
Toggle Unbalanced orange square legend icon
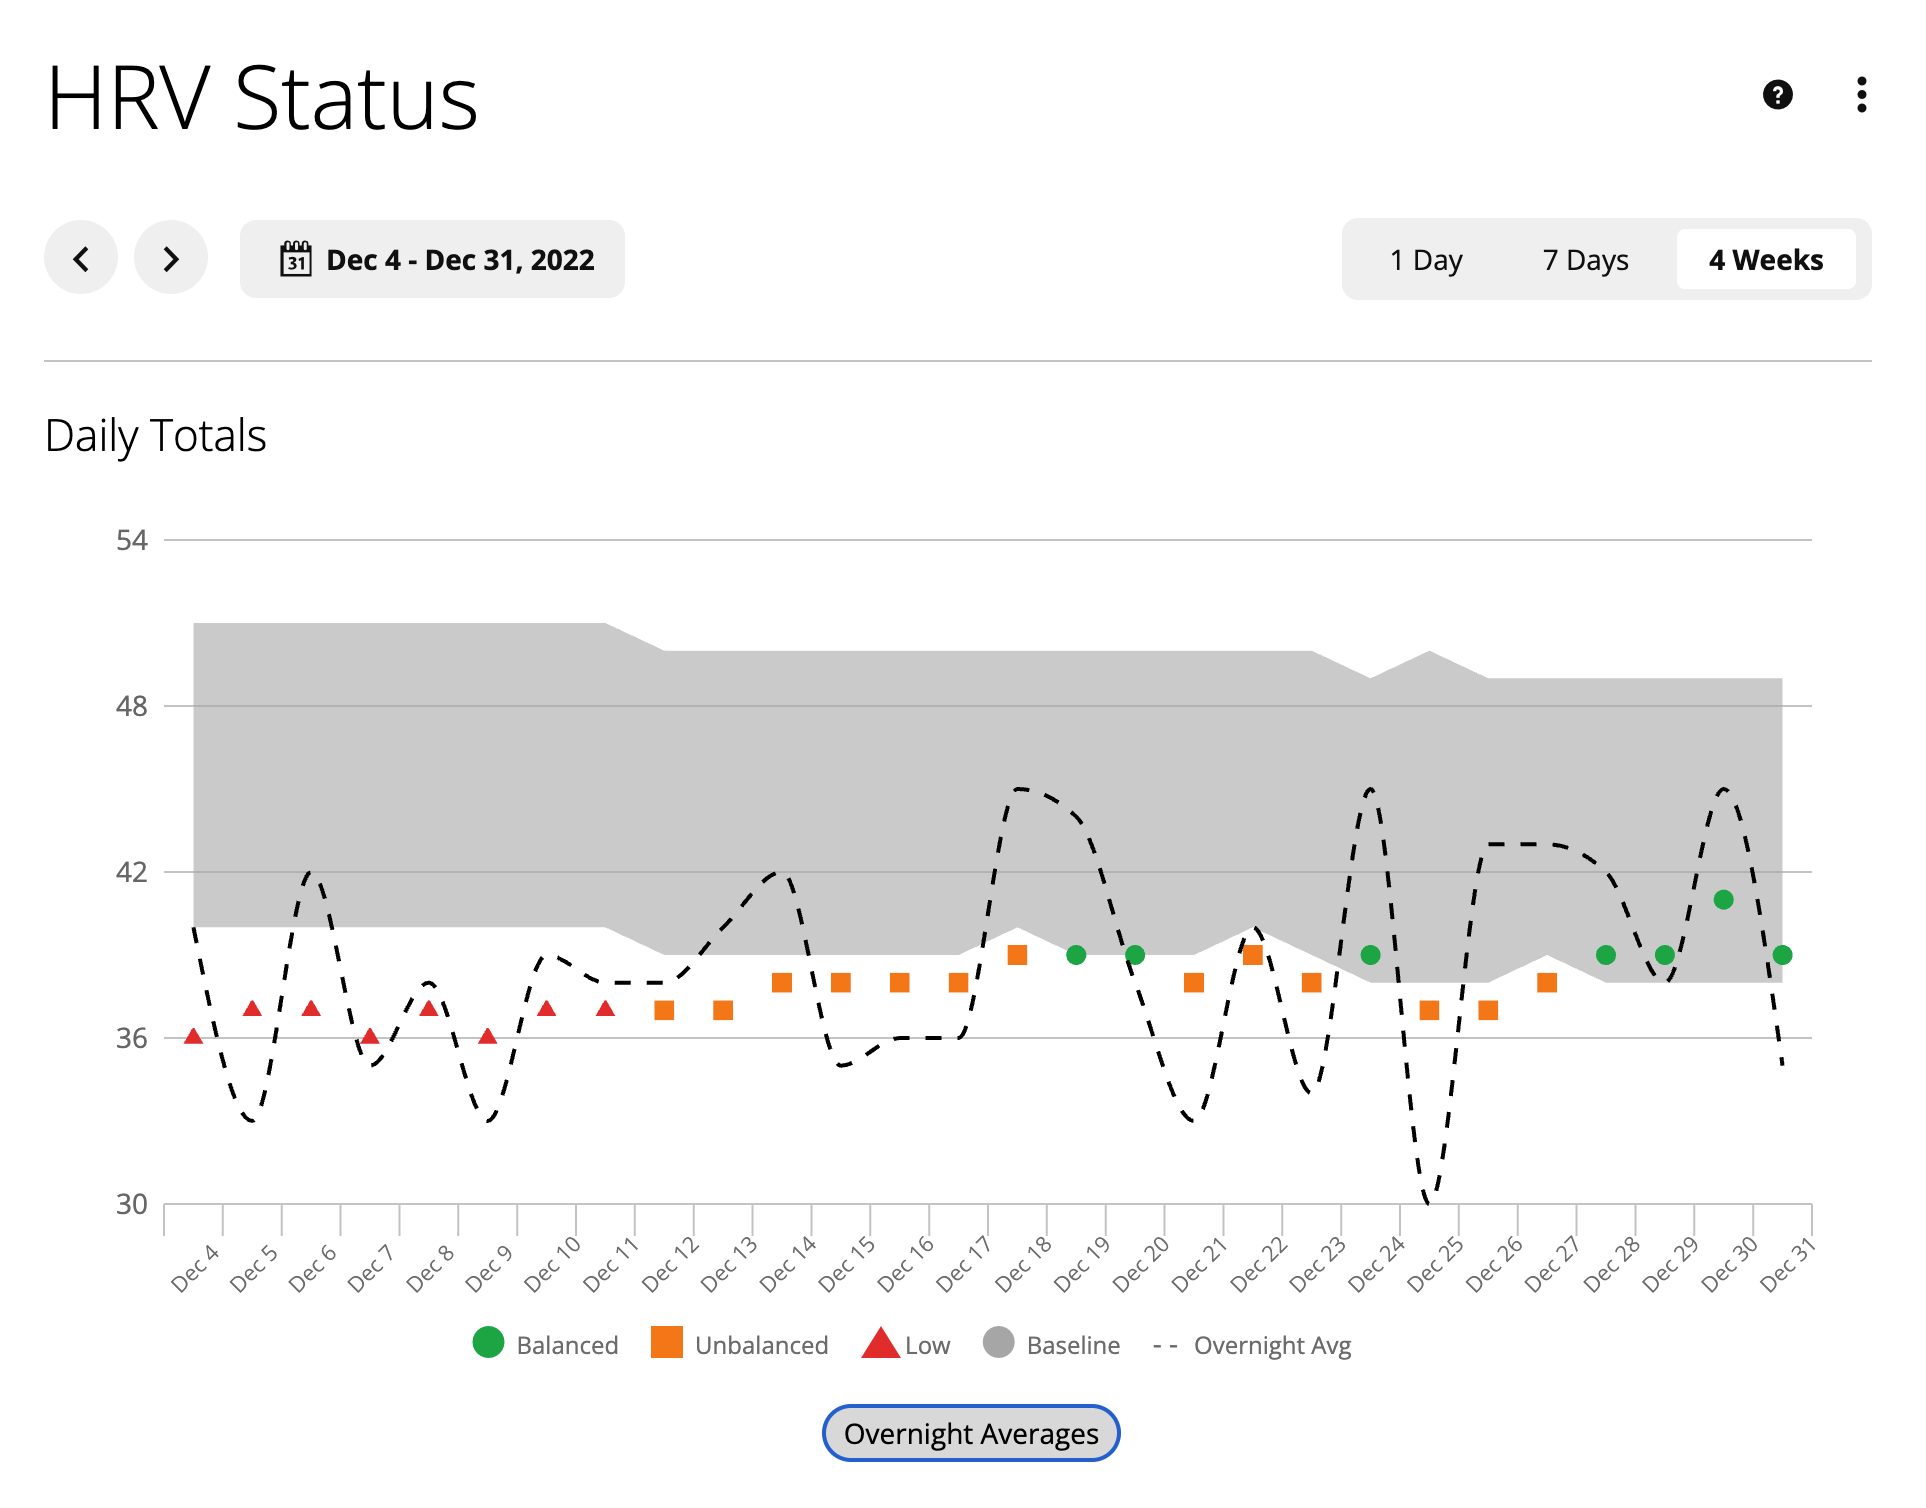click(x=666, y=1343)
